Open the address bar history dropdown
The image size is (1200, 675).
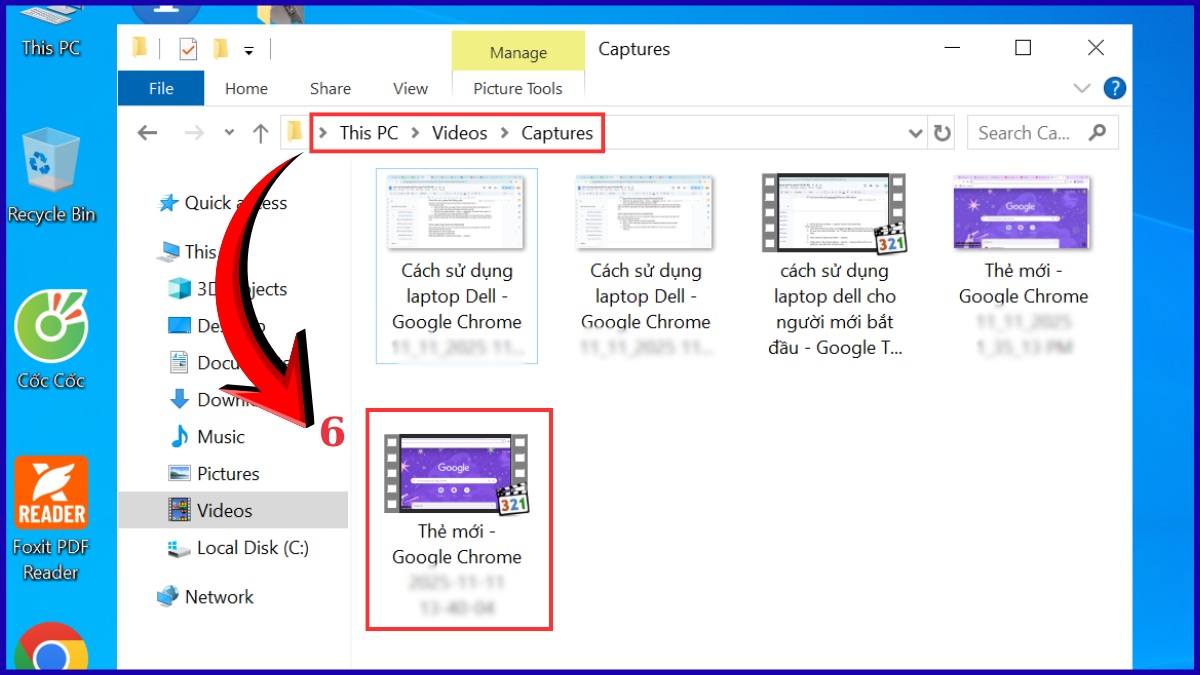pyautogui.click(x=915, y=133)
